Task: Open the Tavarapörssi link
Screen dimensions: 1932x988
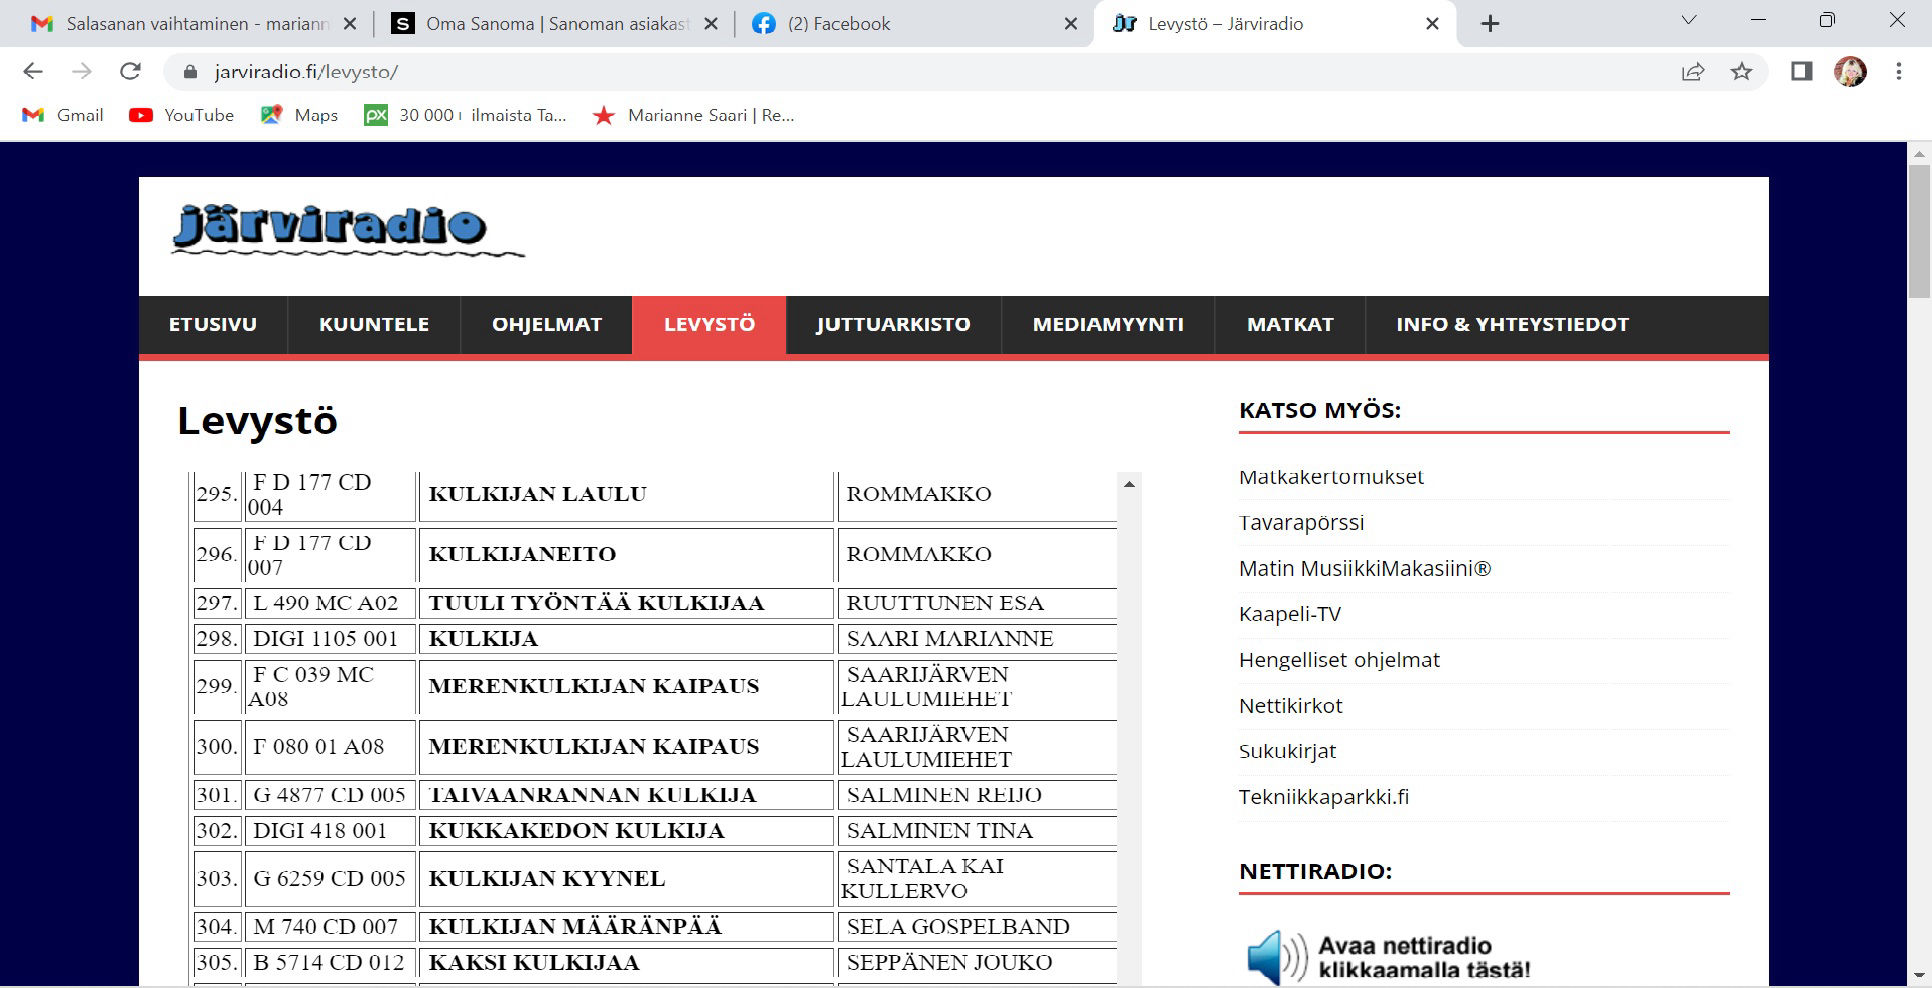Action: (1301, 522)
